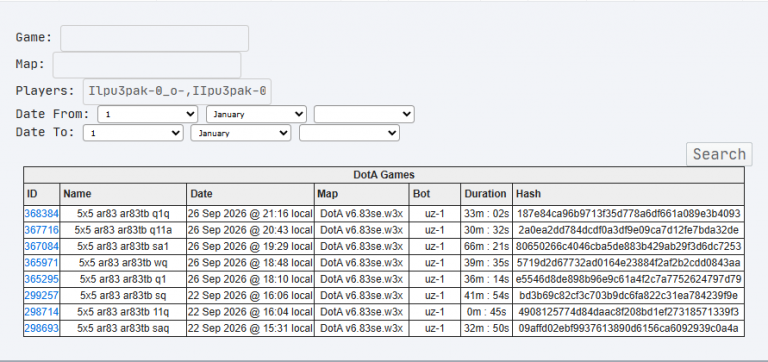Select name '5x5 ar83 ar83tb 11q'
This screenshot has width=768, height=362.
pos(123,312)
